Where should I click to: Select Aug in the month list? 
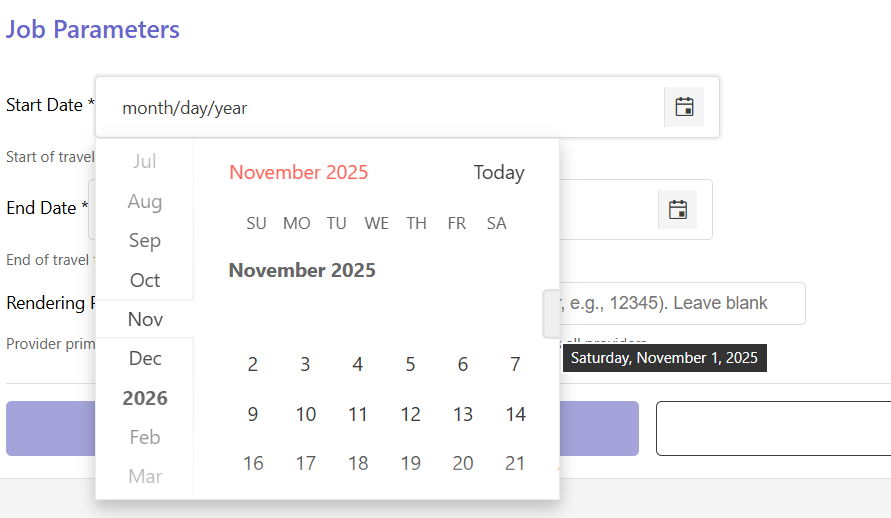point(145,202)
